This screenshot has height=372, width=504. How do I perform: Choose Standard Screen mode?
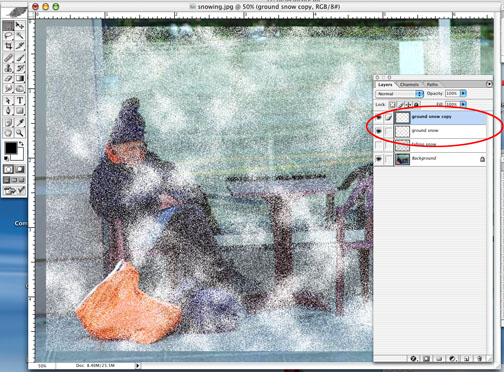pyautogui.click(x=7, y=180)
